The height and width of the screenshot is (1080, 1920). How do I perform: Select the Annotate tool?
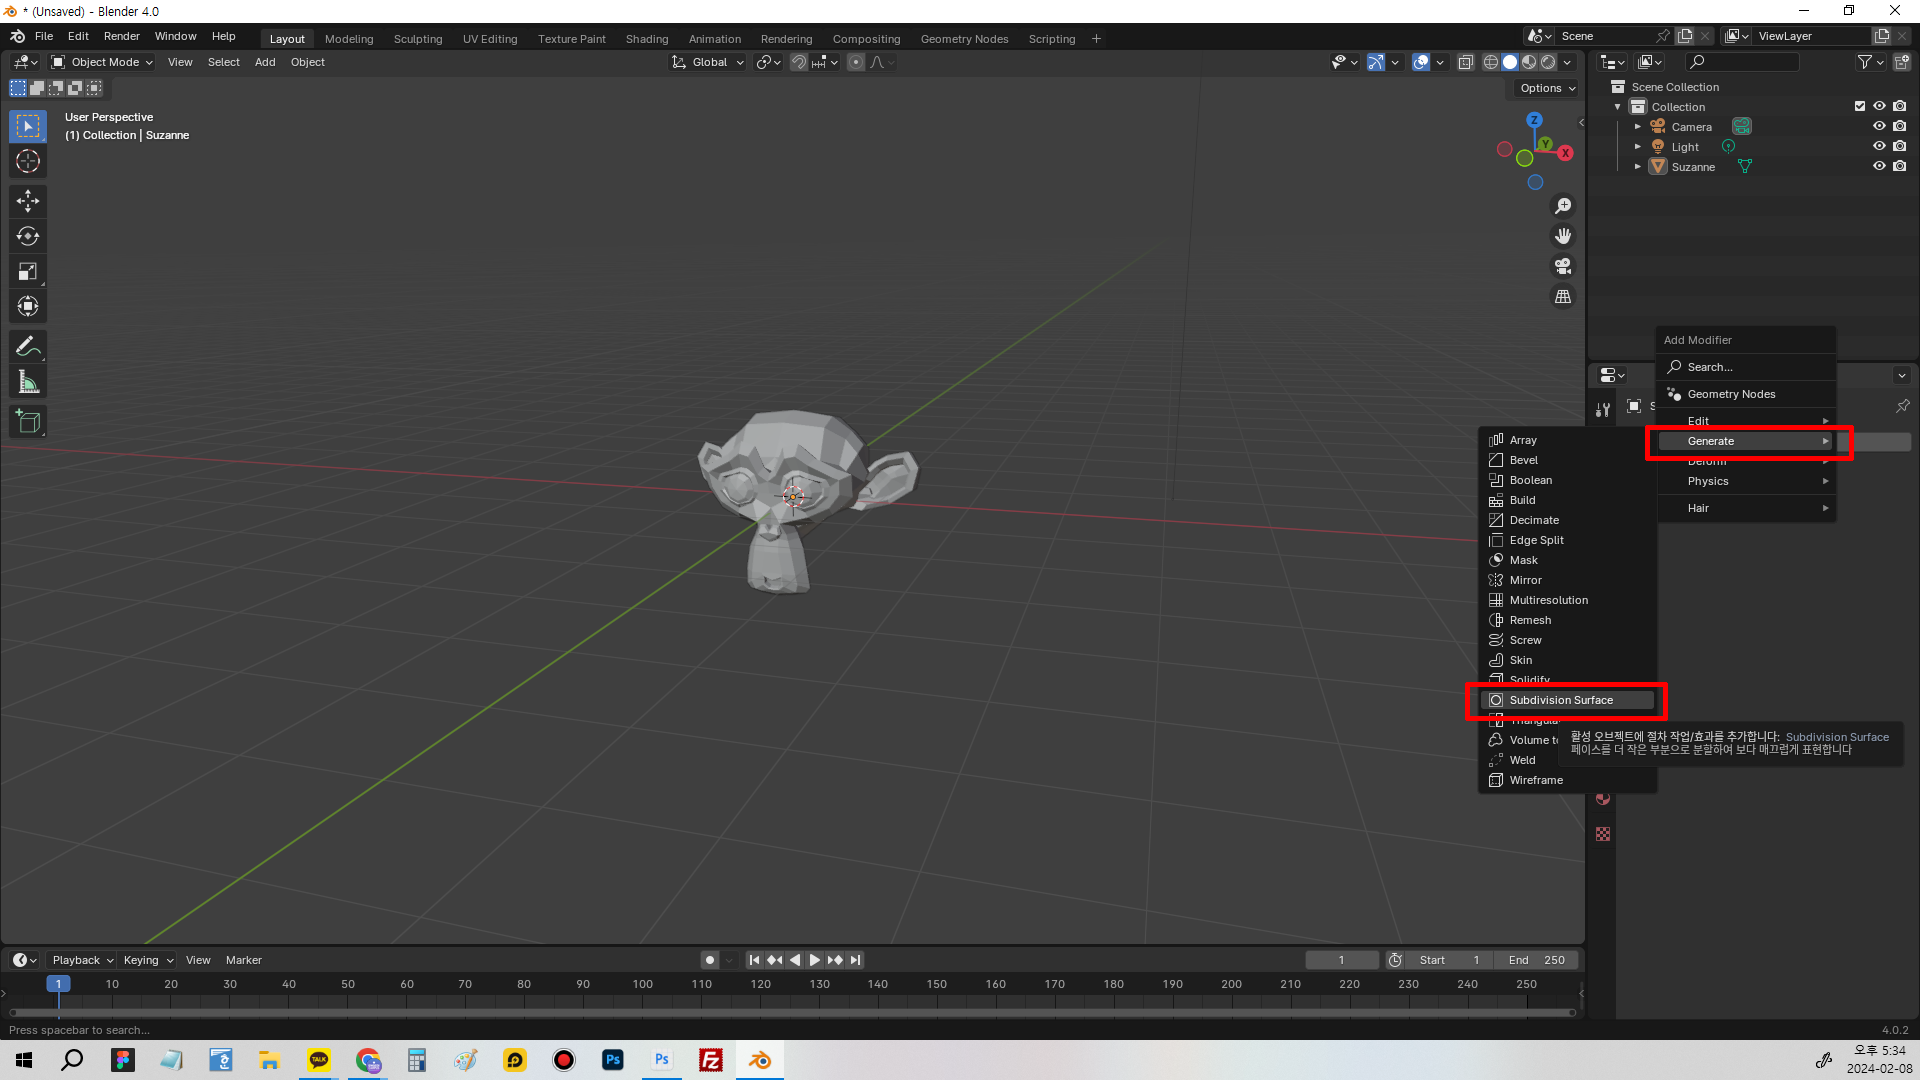click(x=28, y=347)
